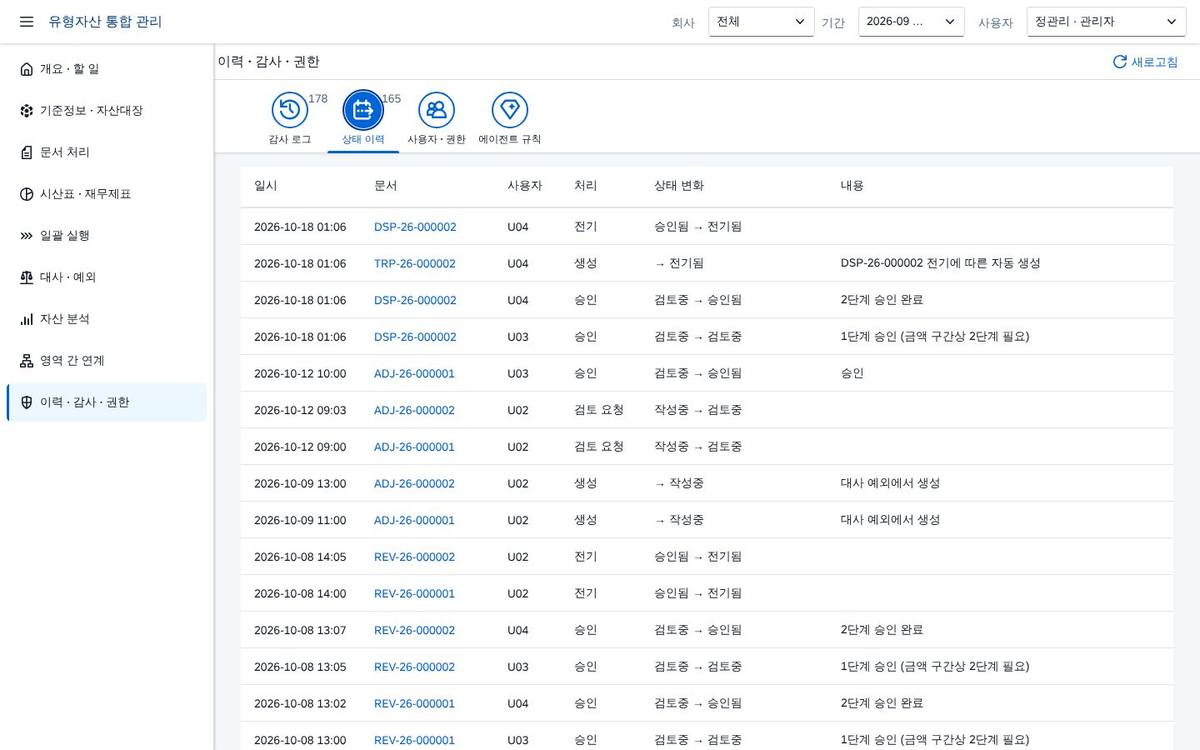
Task: Click the 내용 column header
Action: pos(852,186)
